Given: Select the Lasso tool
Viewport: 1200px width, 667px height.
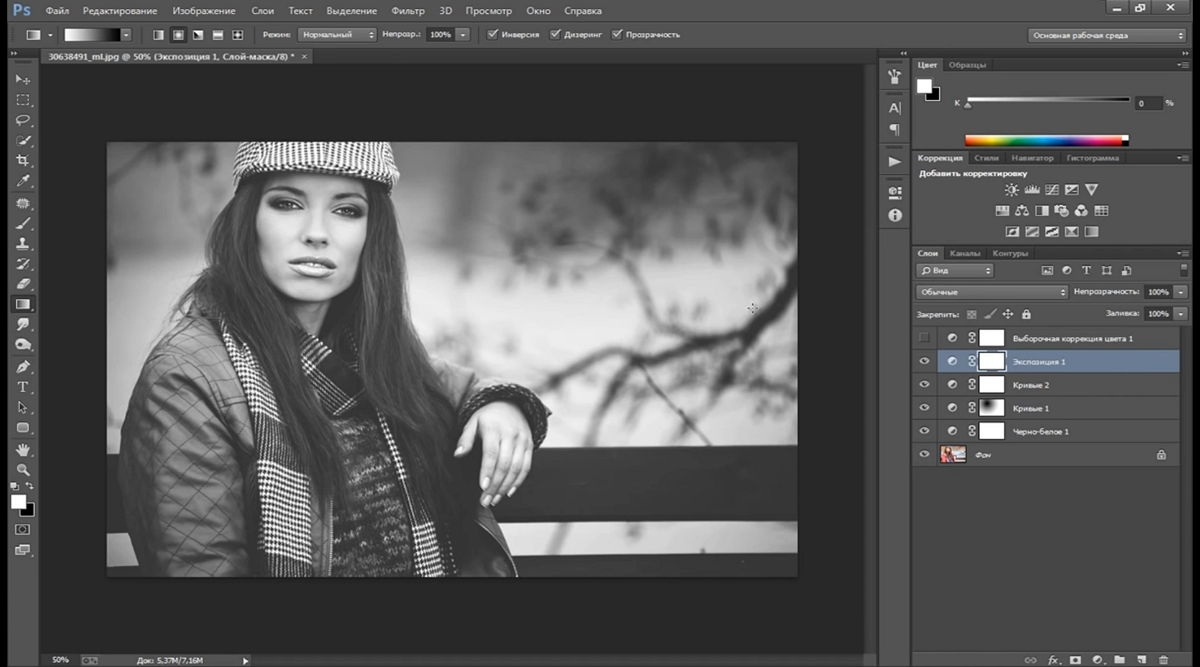Looking at the screenshot, I should pyautogui.click(x=22, y=120).
